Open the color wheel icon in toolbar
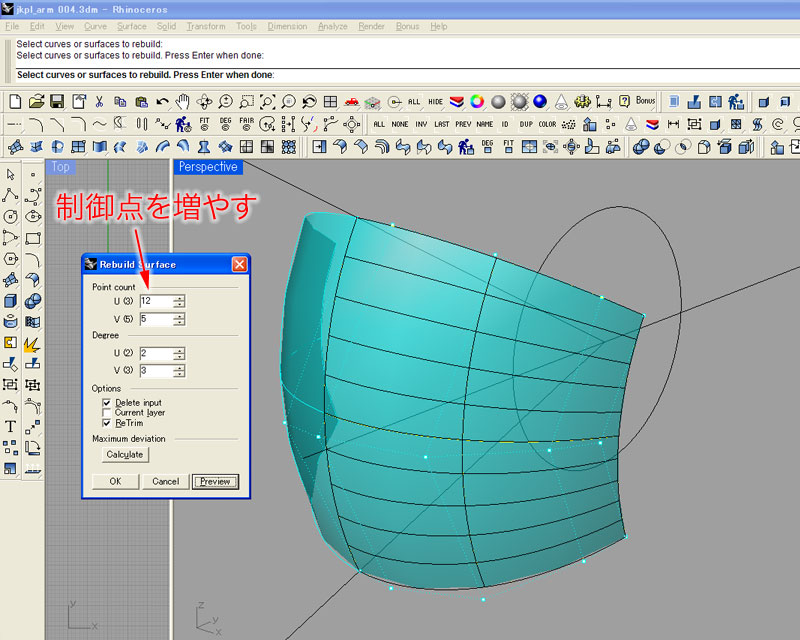 (x=477, y=102)
